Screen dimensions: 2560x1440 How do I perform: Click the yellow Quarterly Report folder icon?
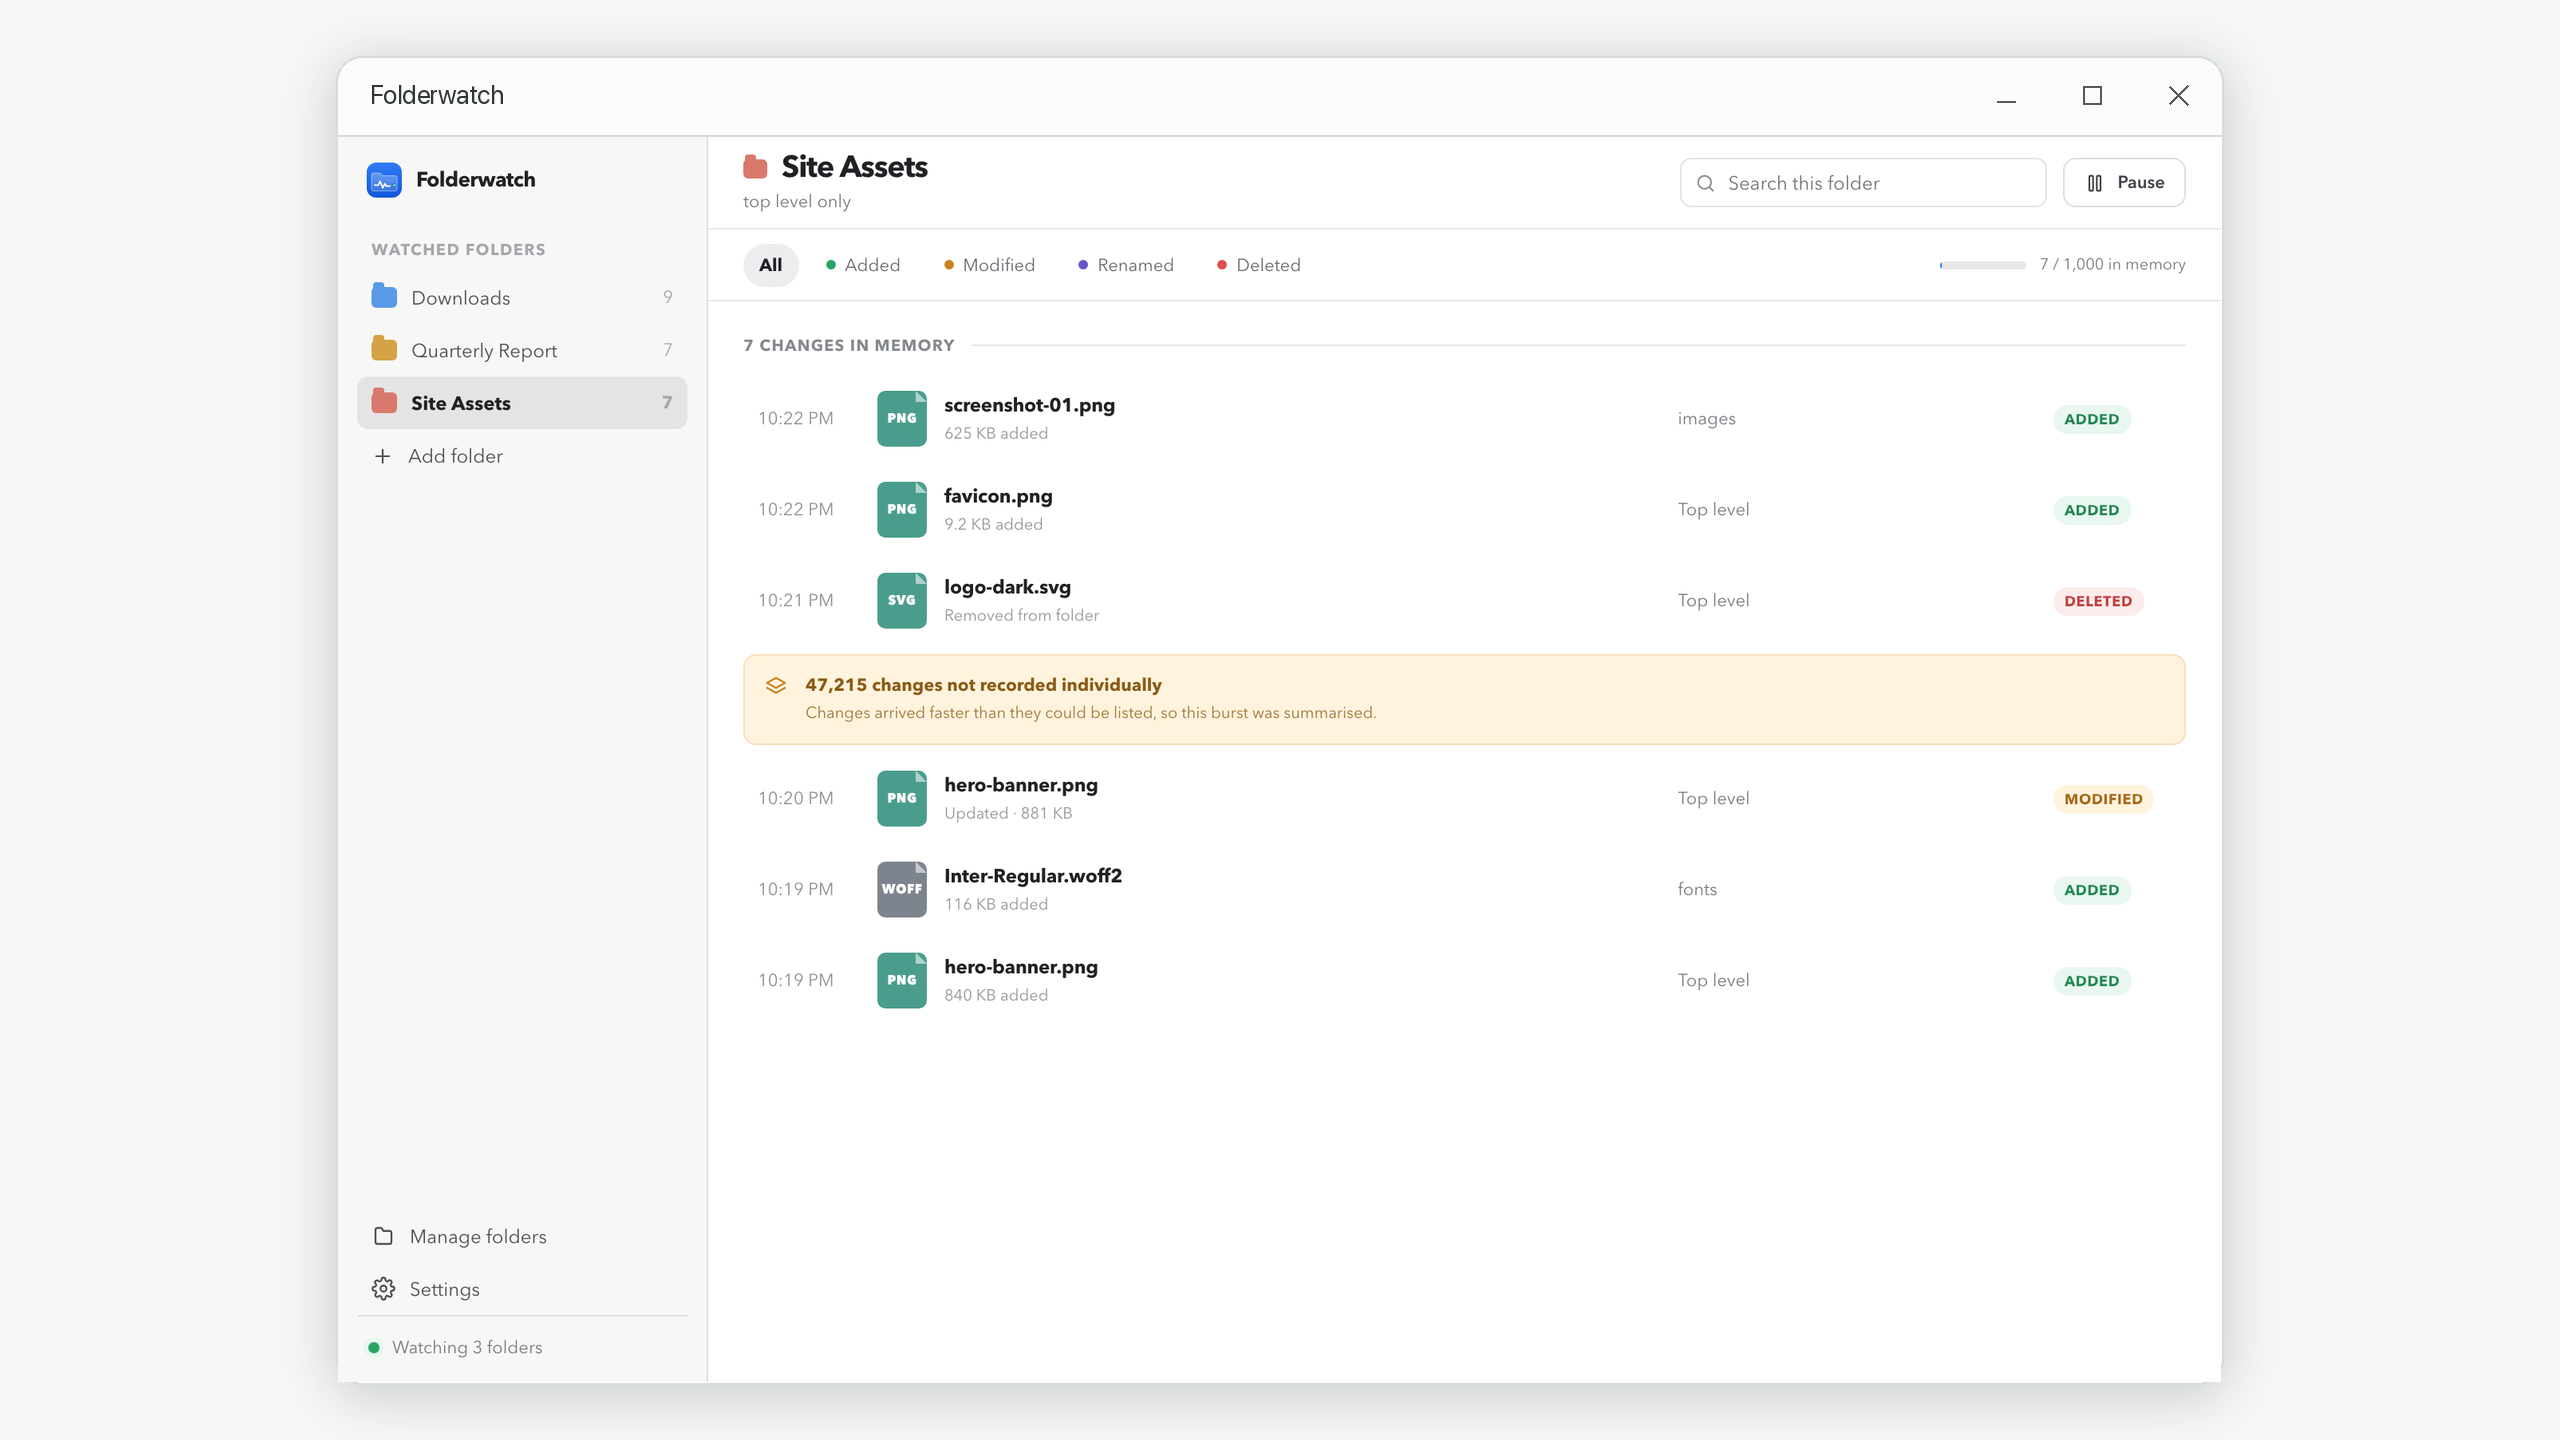(384, 349)
